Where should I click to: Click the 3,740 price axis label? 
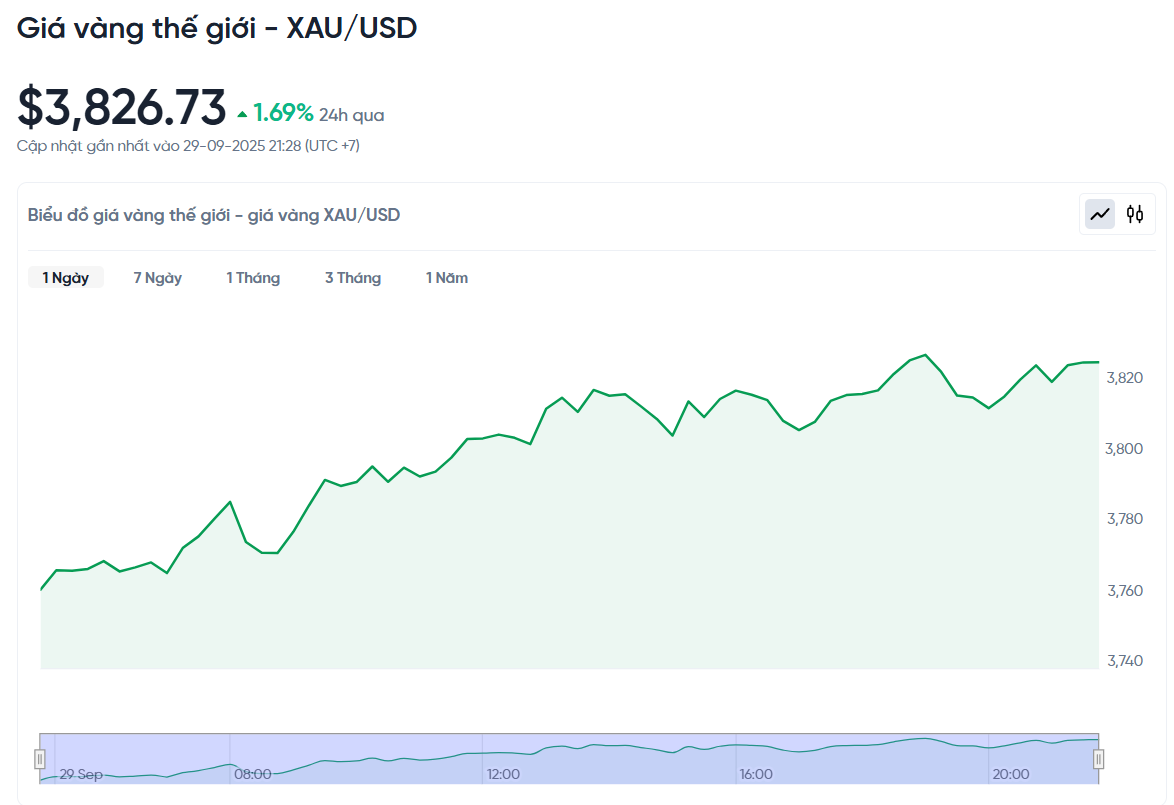tap(1124, 661)
